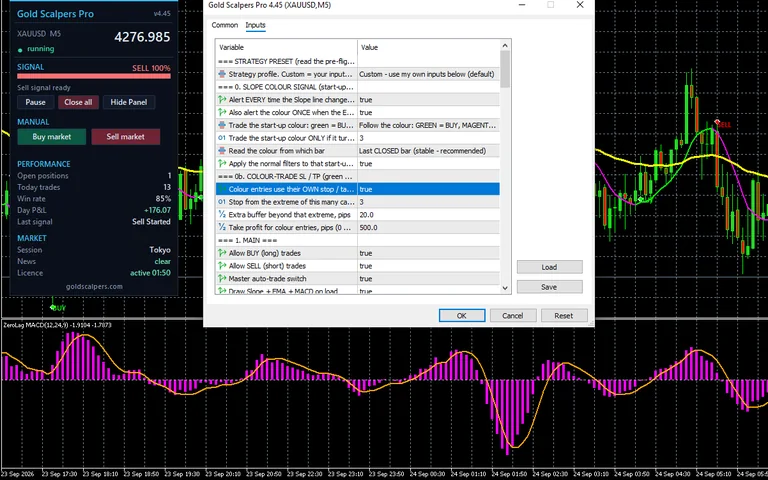Viewport: 768px width, 480px height.
Task: Click icon beside 'Take profit for colour entries'
Action: tap(222, 227)
